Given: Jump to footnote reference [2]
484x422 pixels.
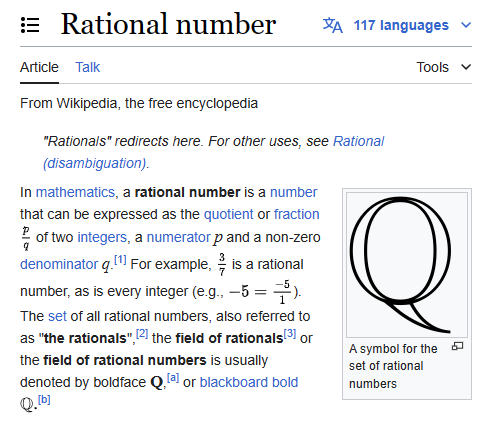Looking at the screenshot, I should (142, 334).
